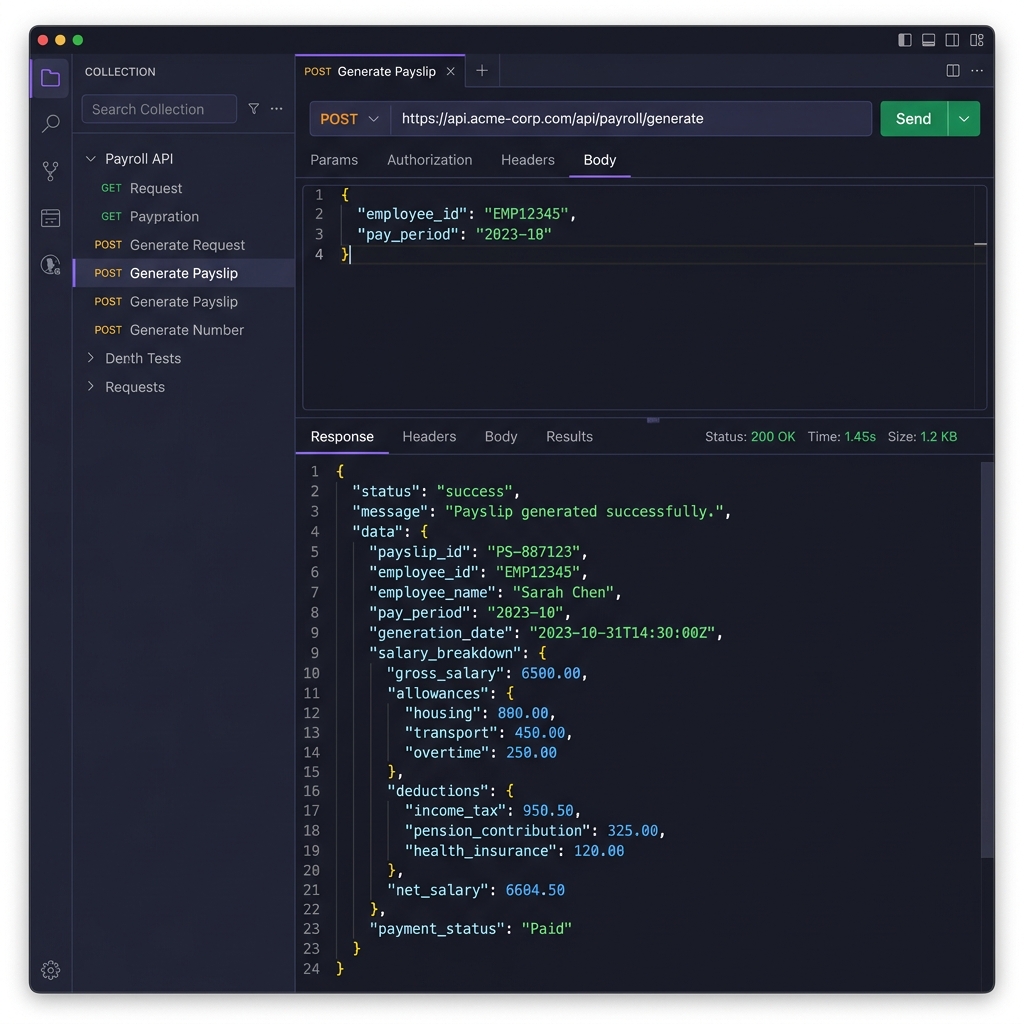This screenshot has width=1024, height=1024.
Task: Select the Response tab
Action: pos(342,436)
